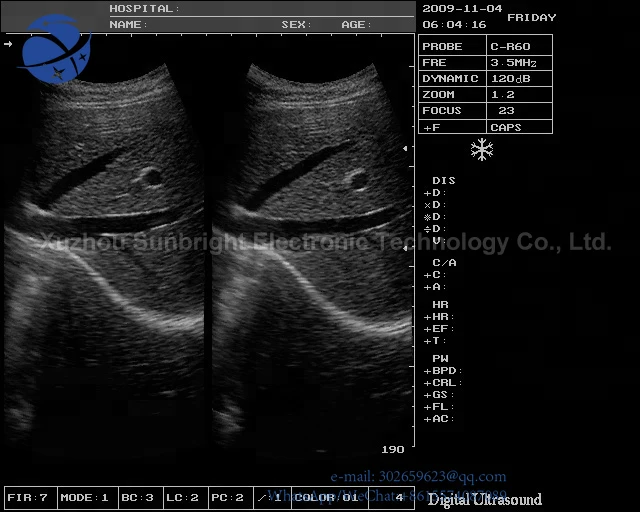Select the +FL: obstetric measurement row

(x=439, y=407)
